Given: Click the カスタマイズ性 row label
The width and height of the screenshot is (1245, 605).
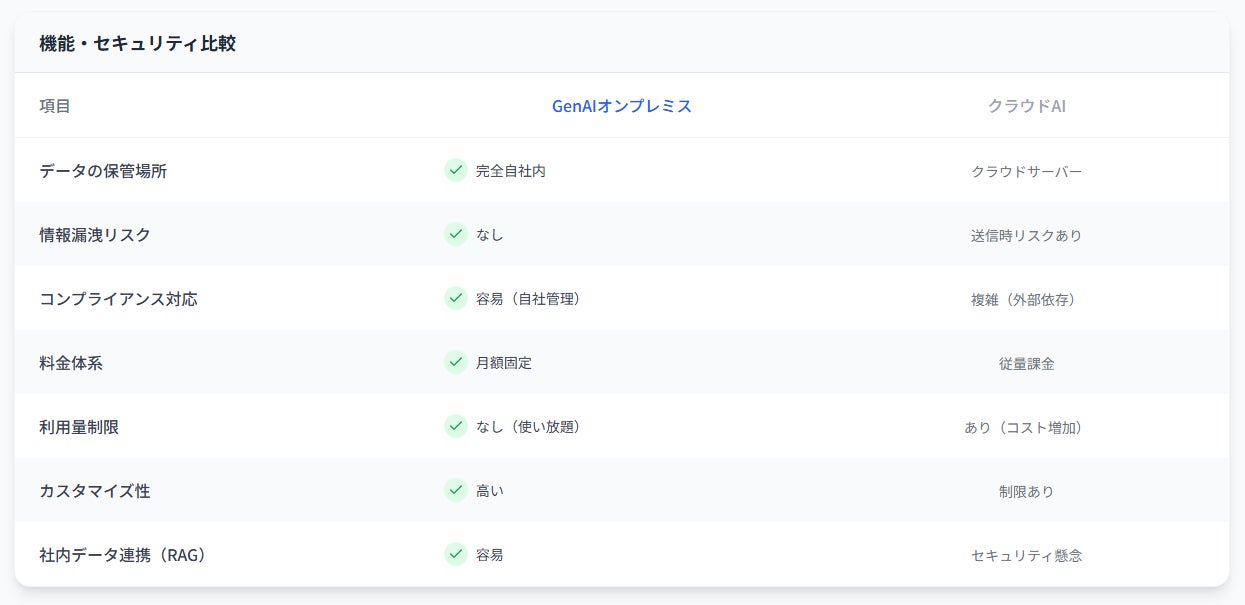Looking at the screenshot, I should click(95, 491).
